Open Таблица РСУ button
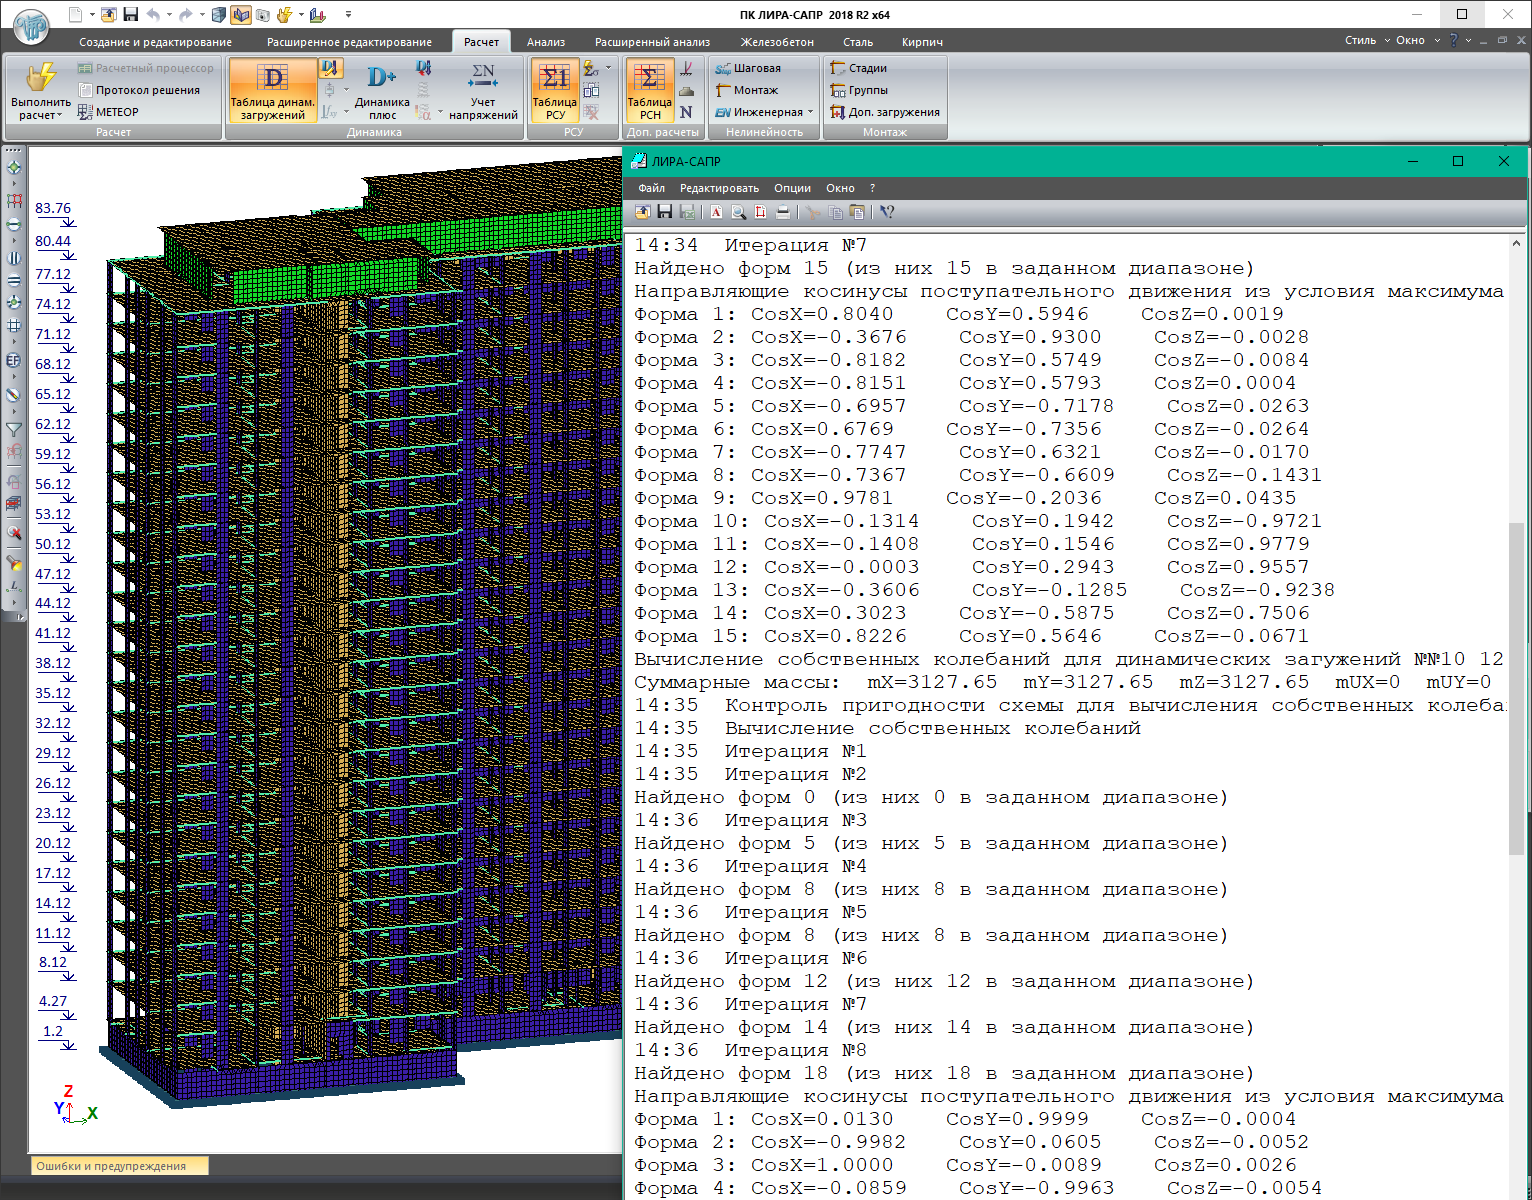The height and width of the screenshot is (1200, 1532). 554,90
